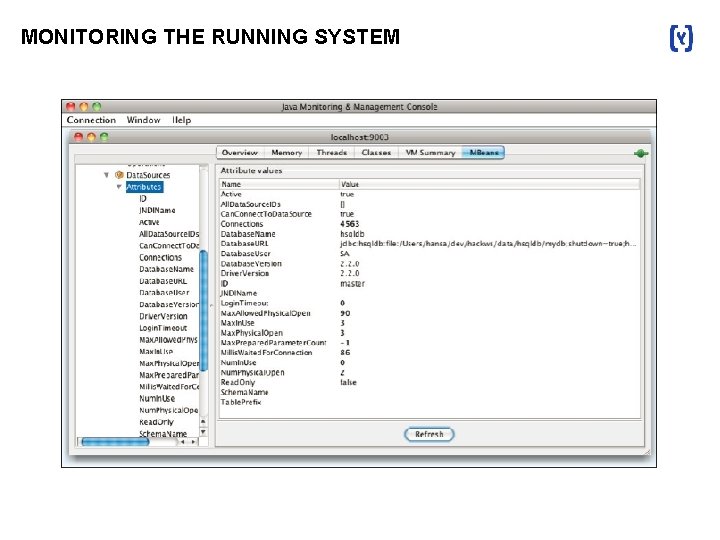Click the NumPhysicalOpen row name in table
The height and width of the screenshot is (540, 720).
click(x=252, y=372)
